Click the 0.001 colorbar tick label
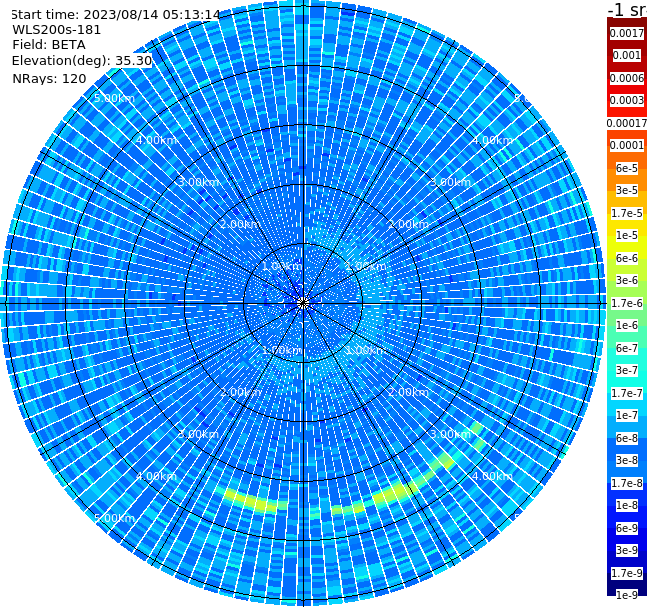 point(627,55)
